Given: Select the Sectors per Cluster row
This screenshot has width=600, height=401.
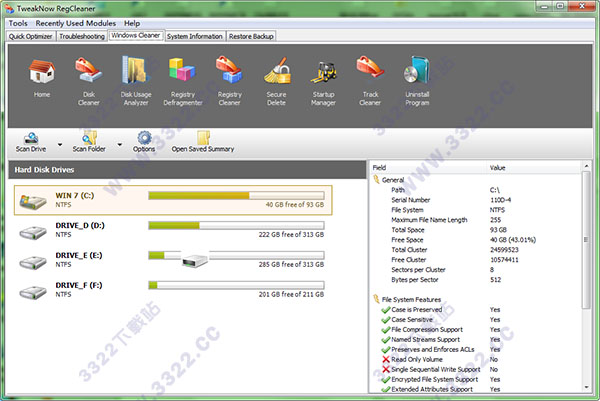Looking at the screenshot, I should click(x=476, y=269).
